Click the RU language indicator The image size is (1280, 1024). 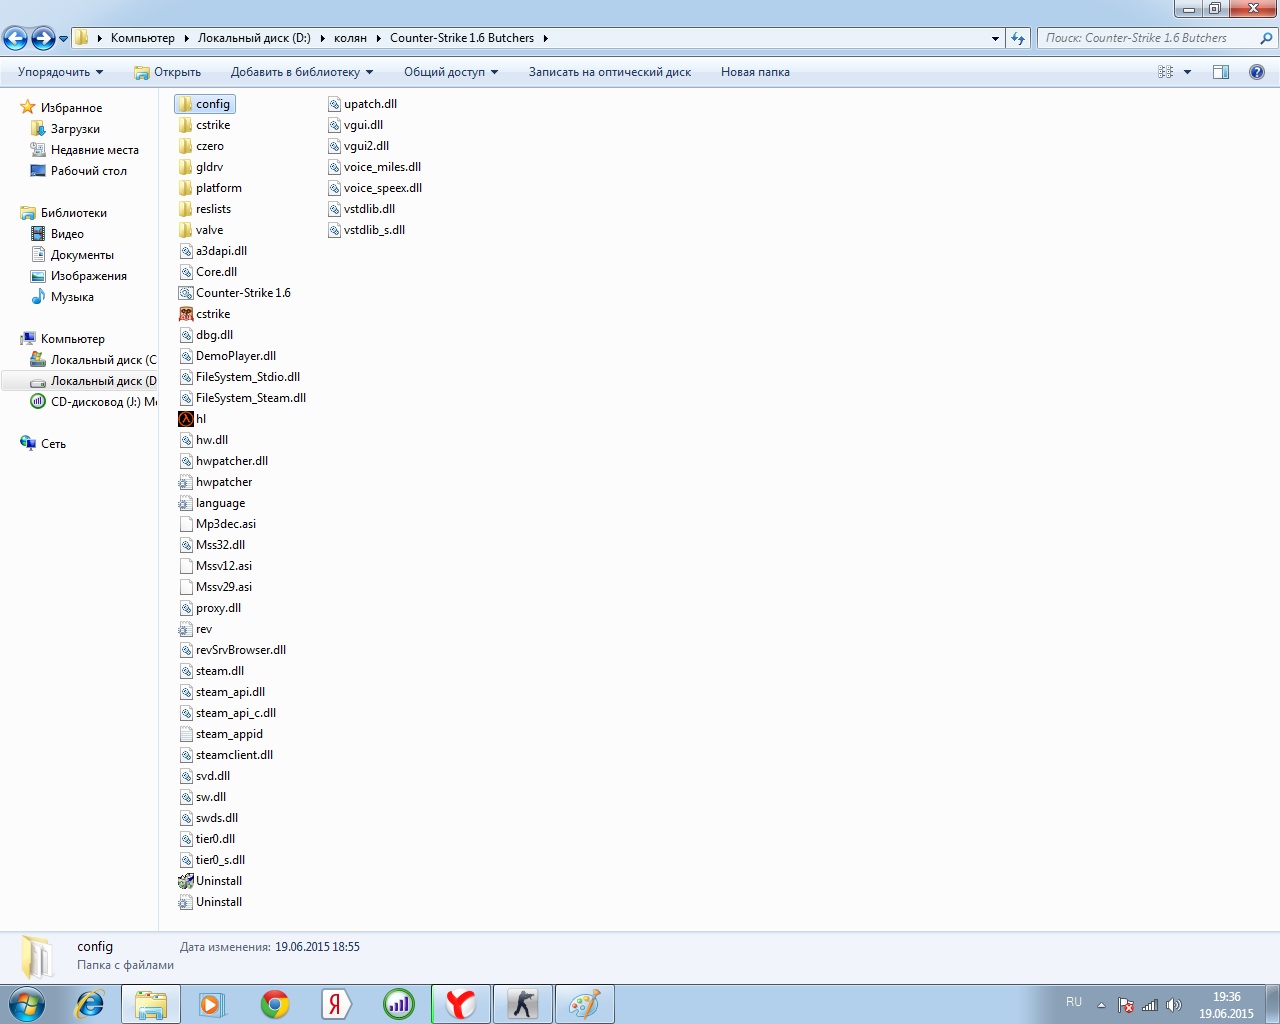1074,1002
